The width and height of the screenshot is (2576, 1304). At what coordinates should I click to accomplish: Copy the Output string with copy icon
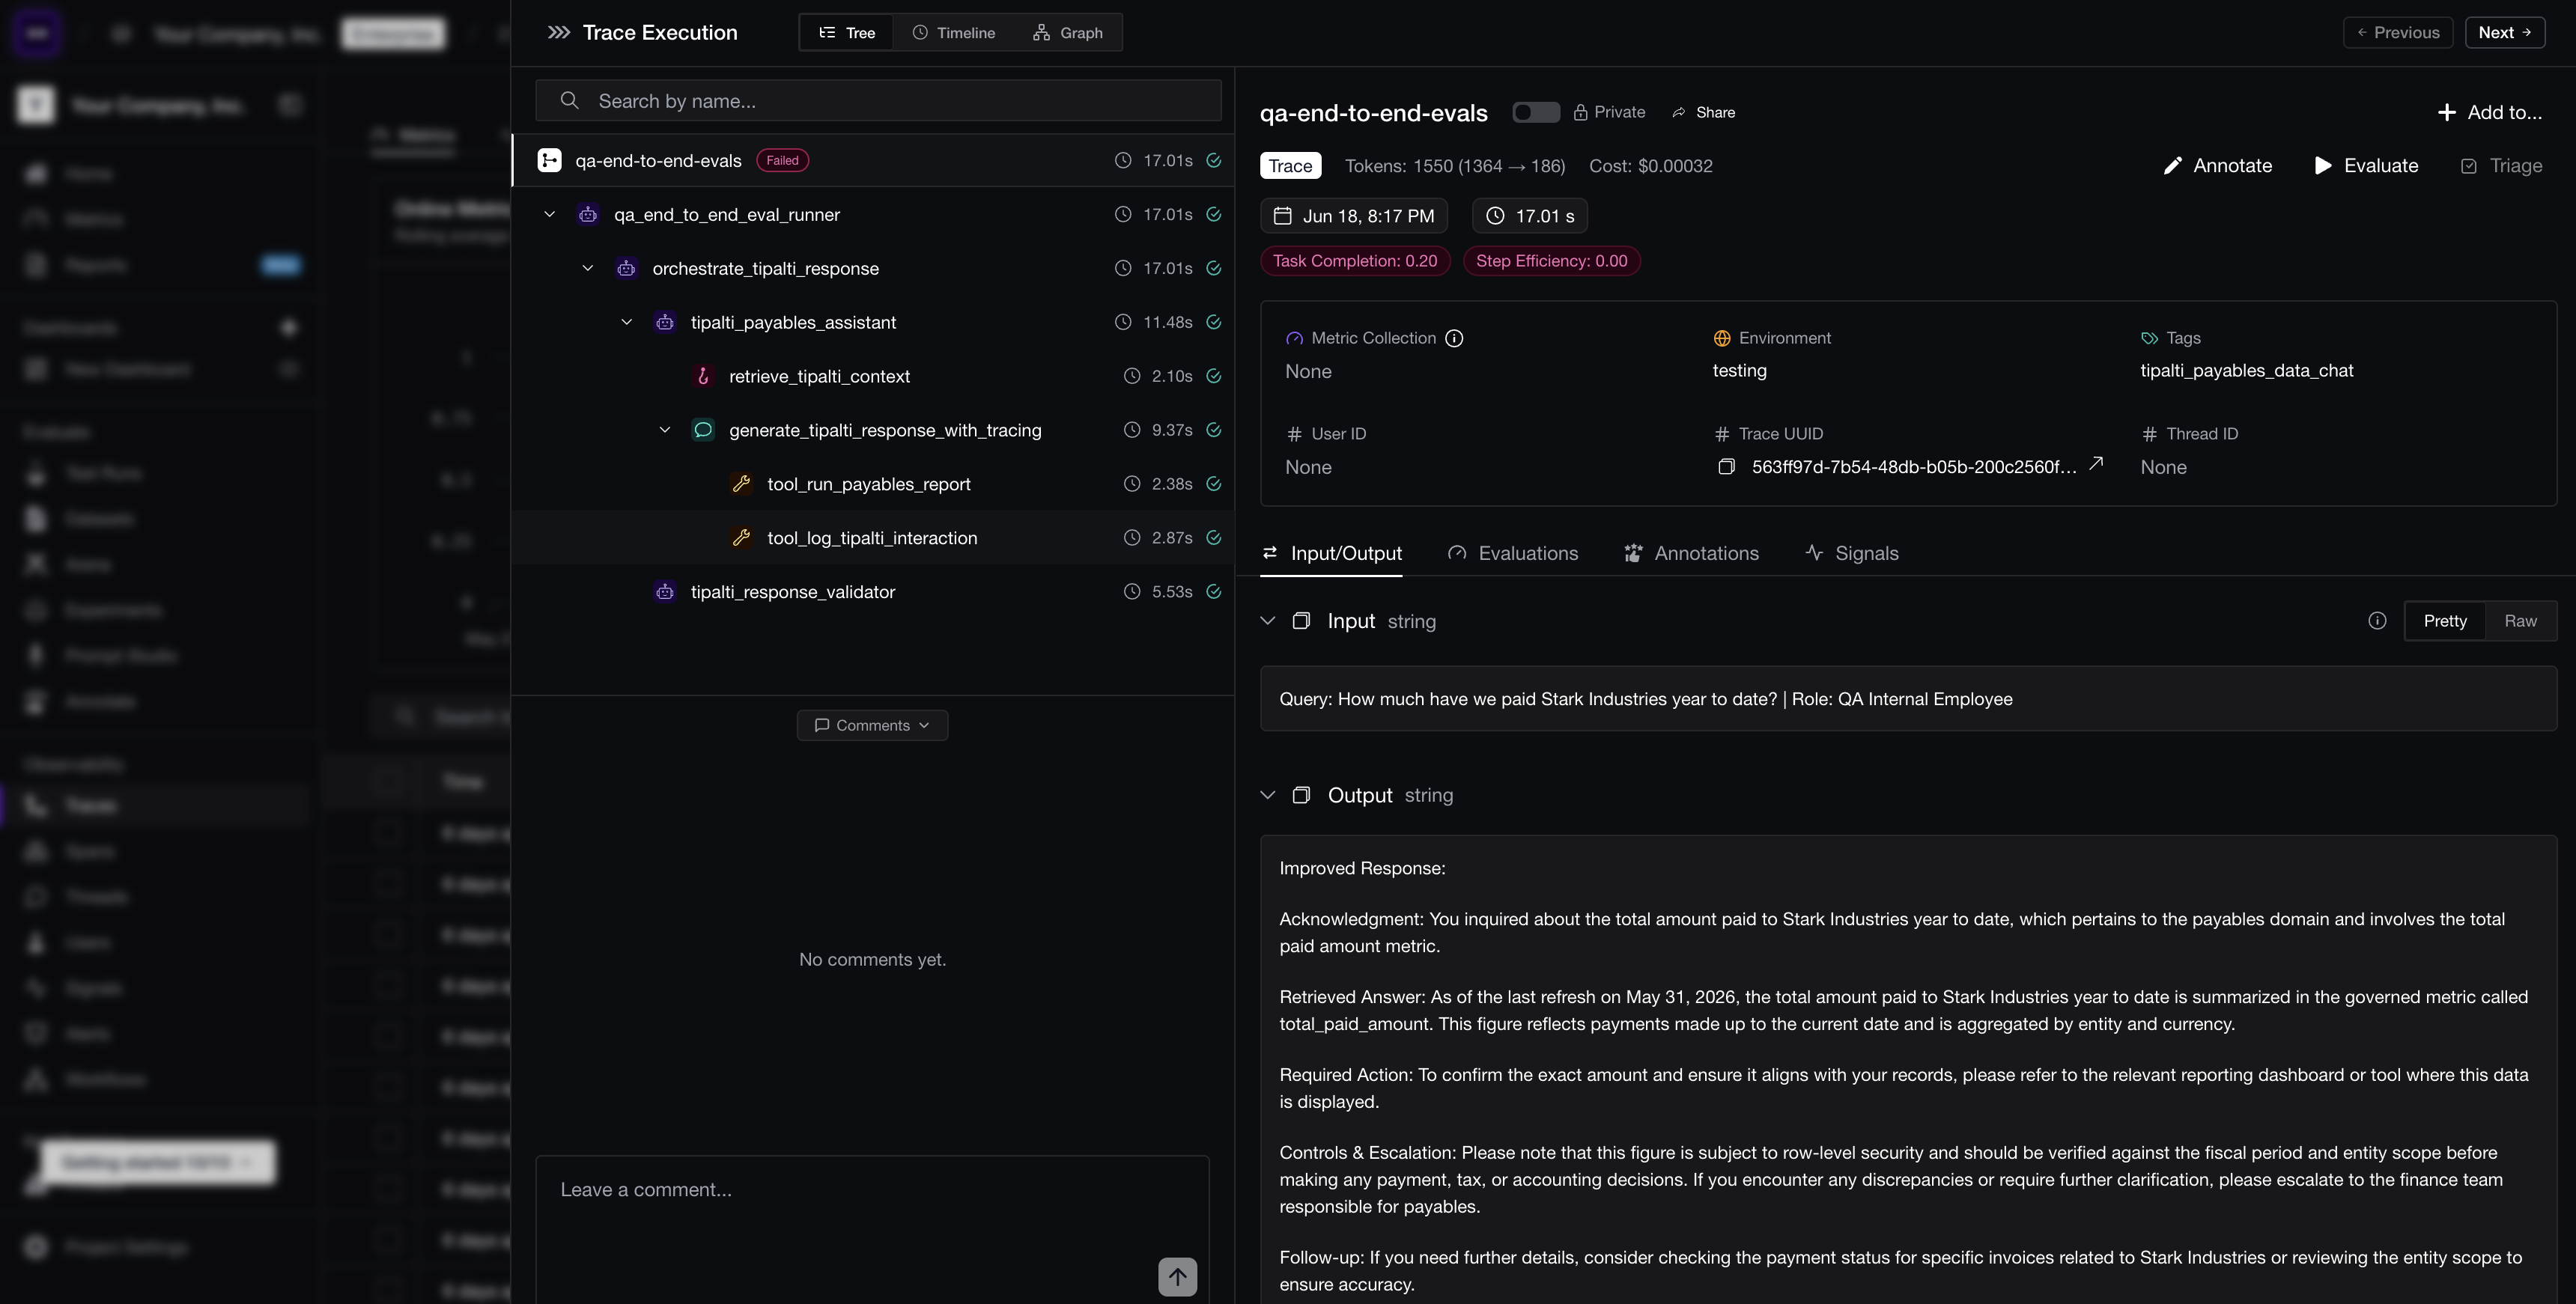(1301, 795)
